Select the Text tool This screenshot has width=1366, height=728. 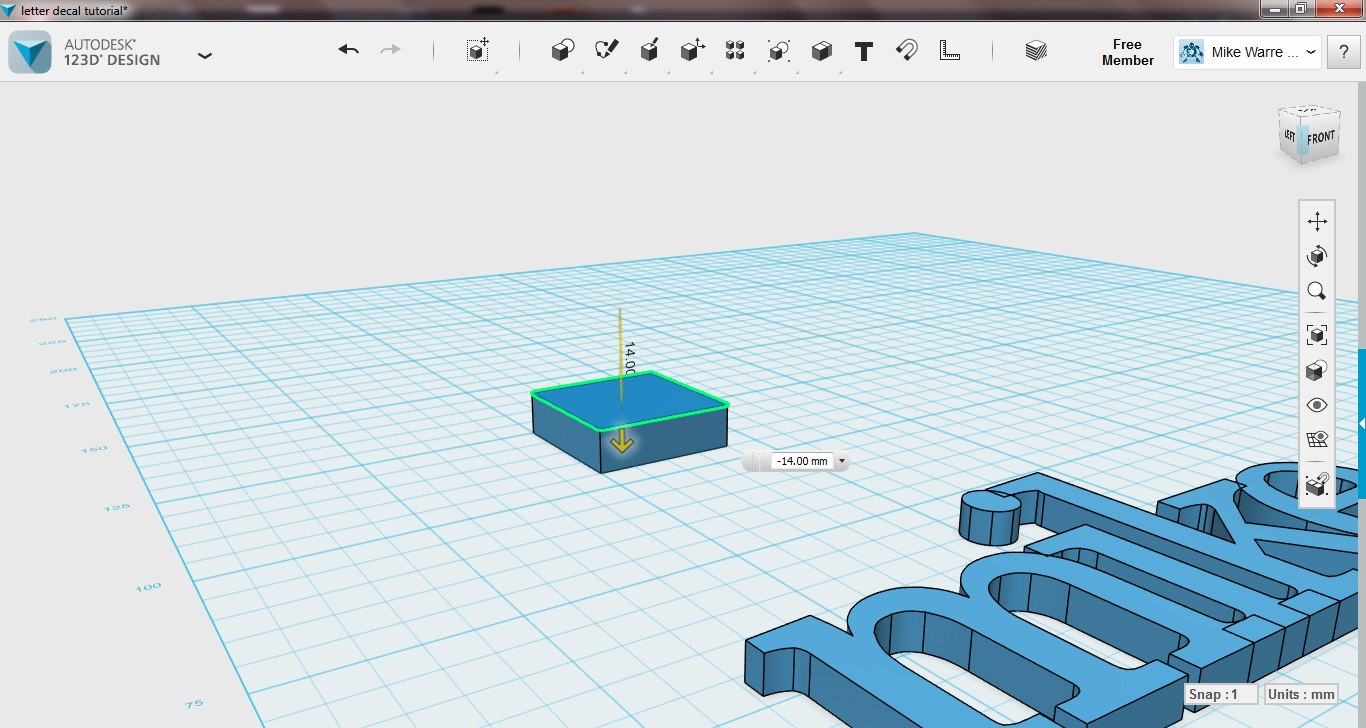tap(864, 51)
